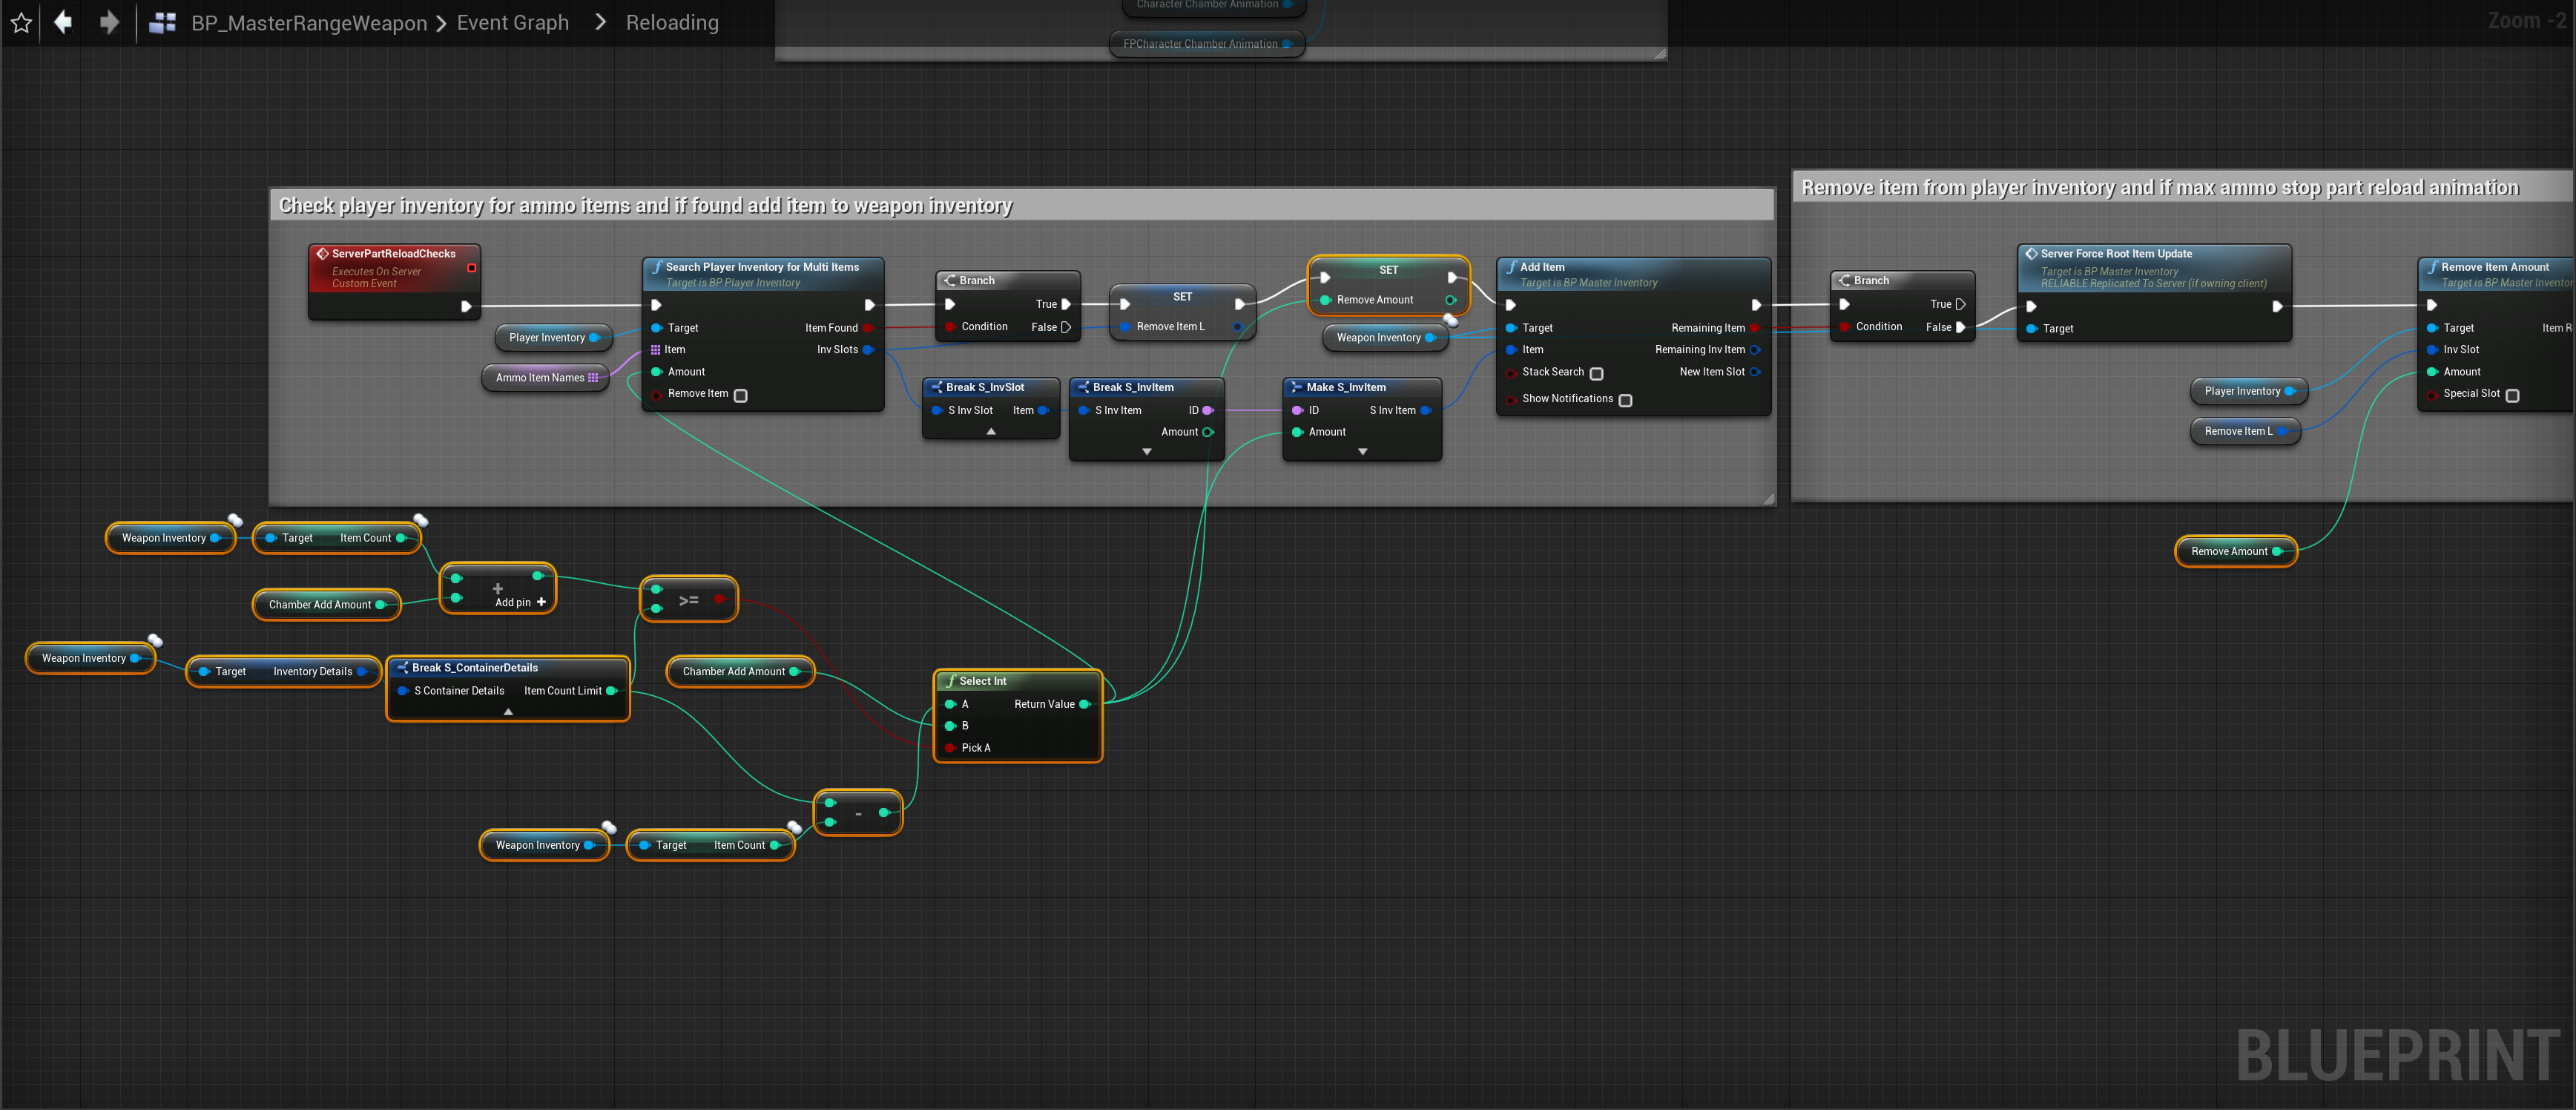Screen dimensions: 2576x1110
Task: Toggle the Remove Item checkbox
Action: point(740,395)
